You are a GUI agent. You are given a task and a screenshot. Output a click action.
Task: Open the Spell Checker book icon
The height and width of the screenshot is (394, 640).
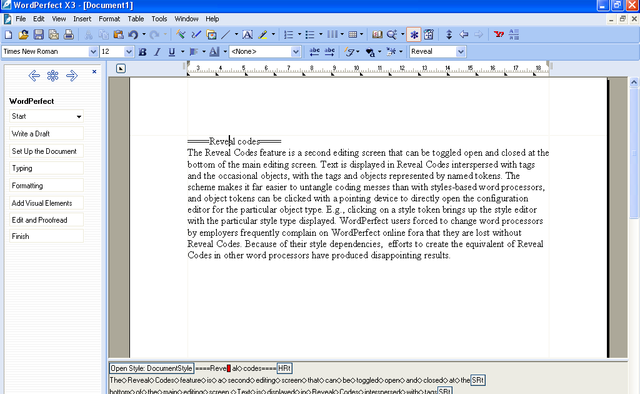point(378,35)
